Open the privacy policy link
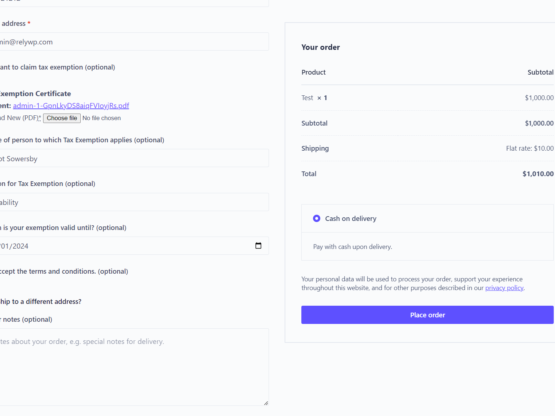555x416 pixels. 504,288
